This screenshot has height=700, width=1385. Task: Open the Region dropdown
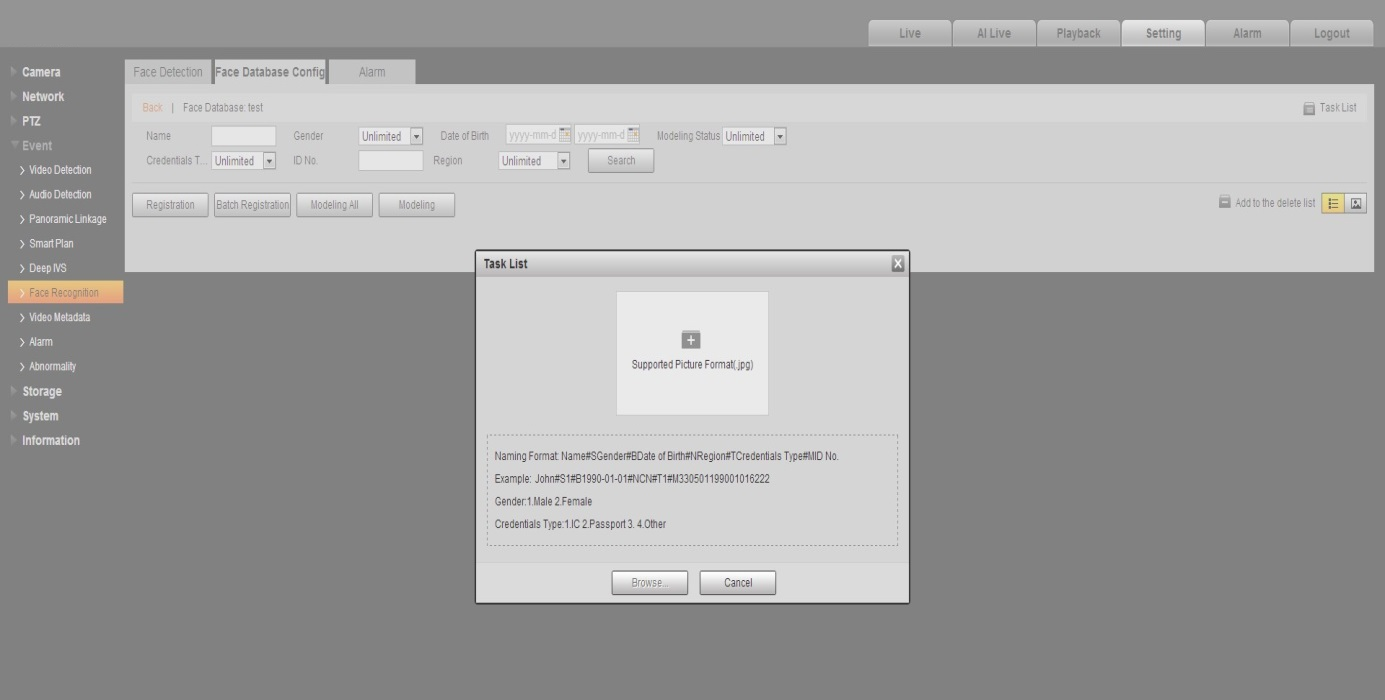(x=534, y=160)
